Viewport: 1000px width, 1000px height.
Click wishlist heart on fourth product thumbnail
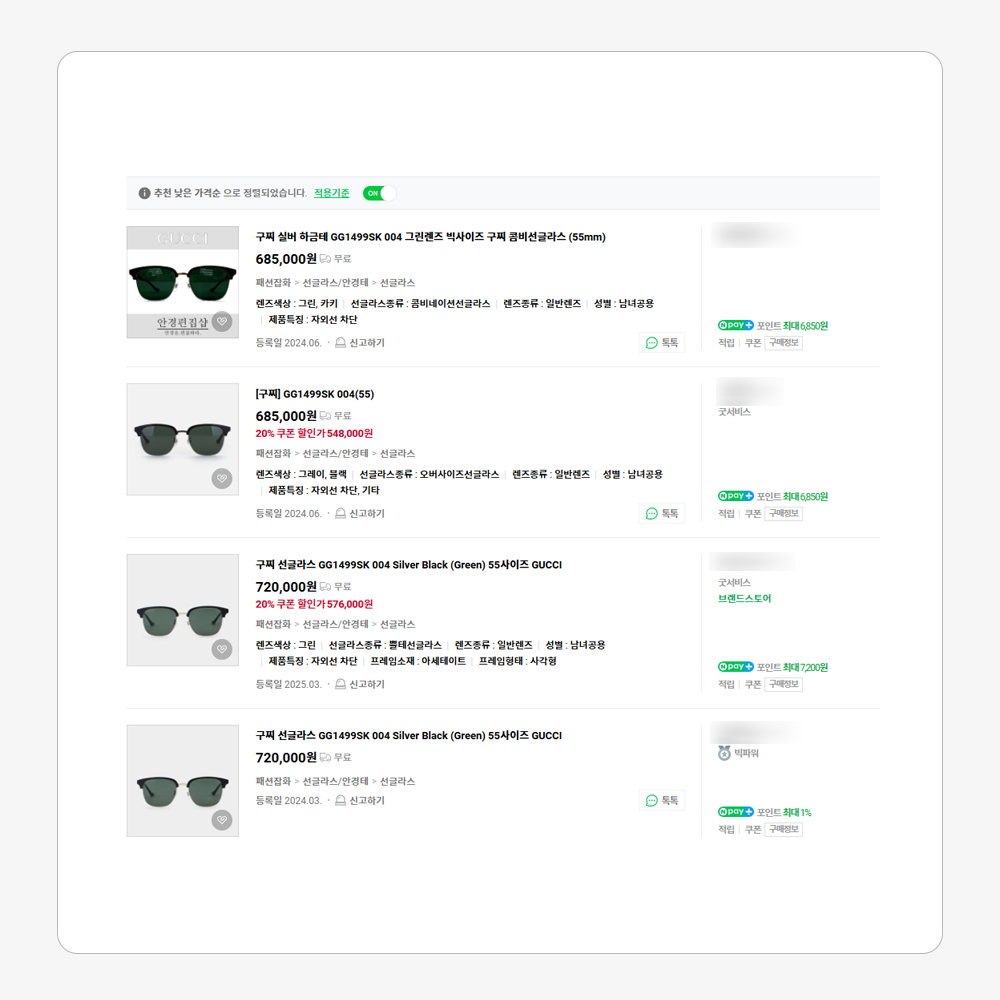pos(222,820)
